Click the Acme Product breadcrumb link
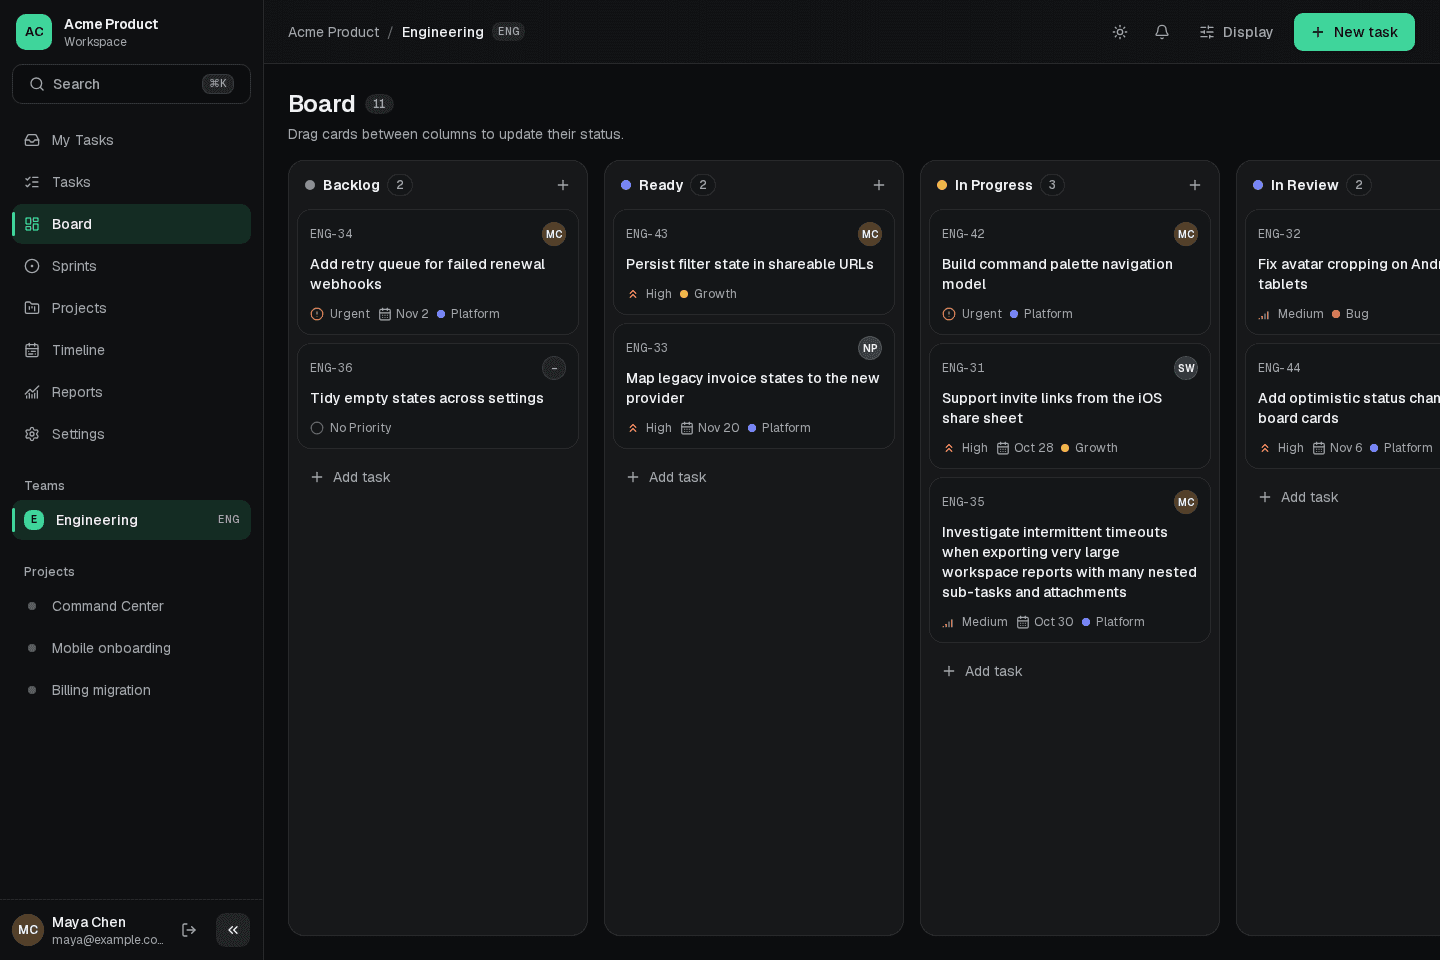 333,32
